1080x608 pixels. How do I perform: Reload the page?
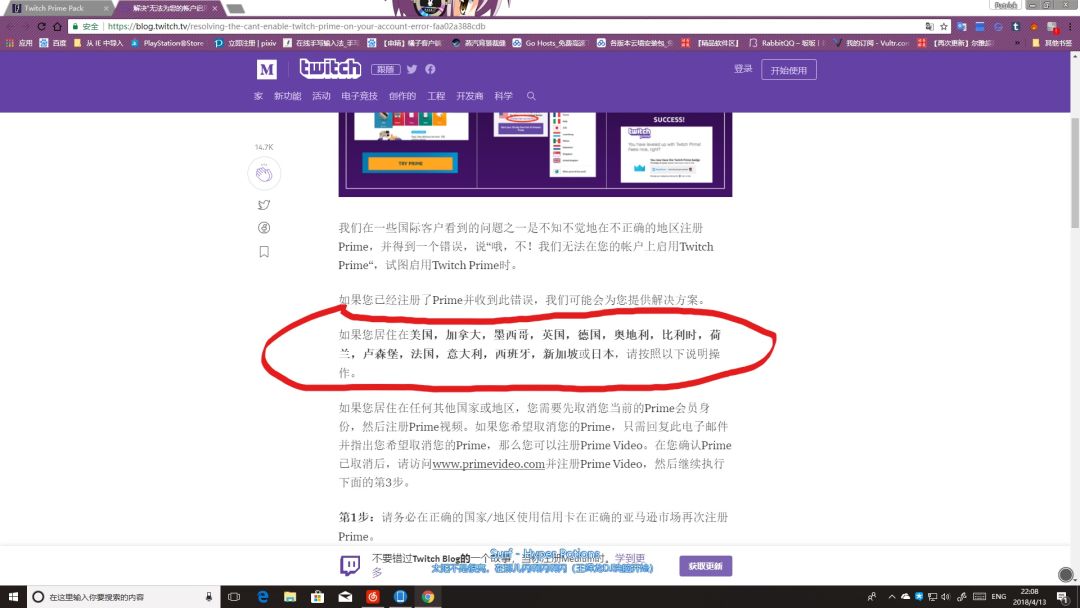41,26
